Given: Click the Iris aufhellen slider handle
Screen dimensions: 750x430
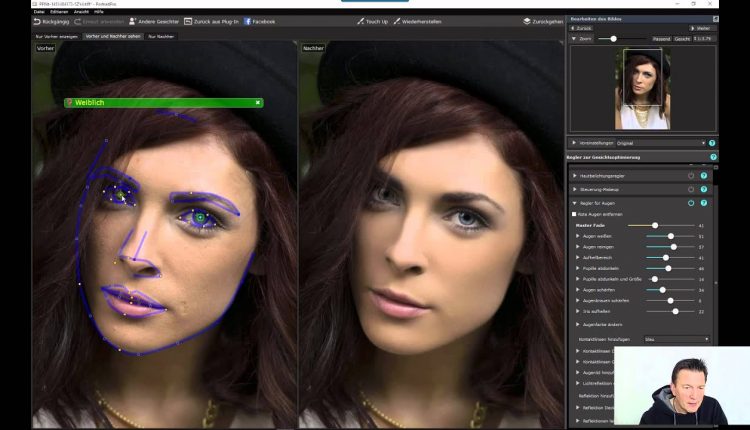Looking at the screenshot, I should [675, 311].
